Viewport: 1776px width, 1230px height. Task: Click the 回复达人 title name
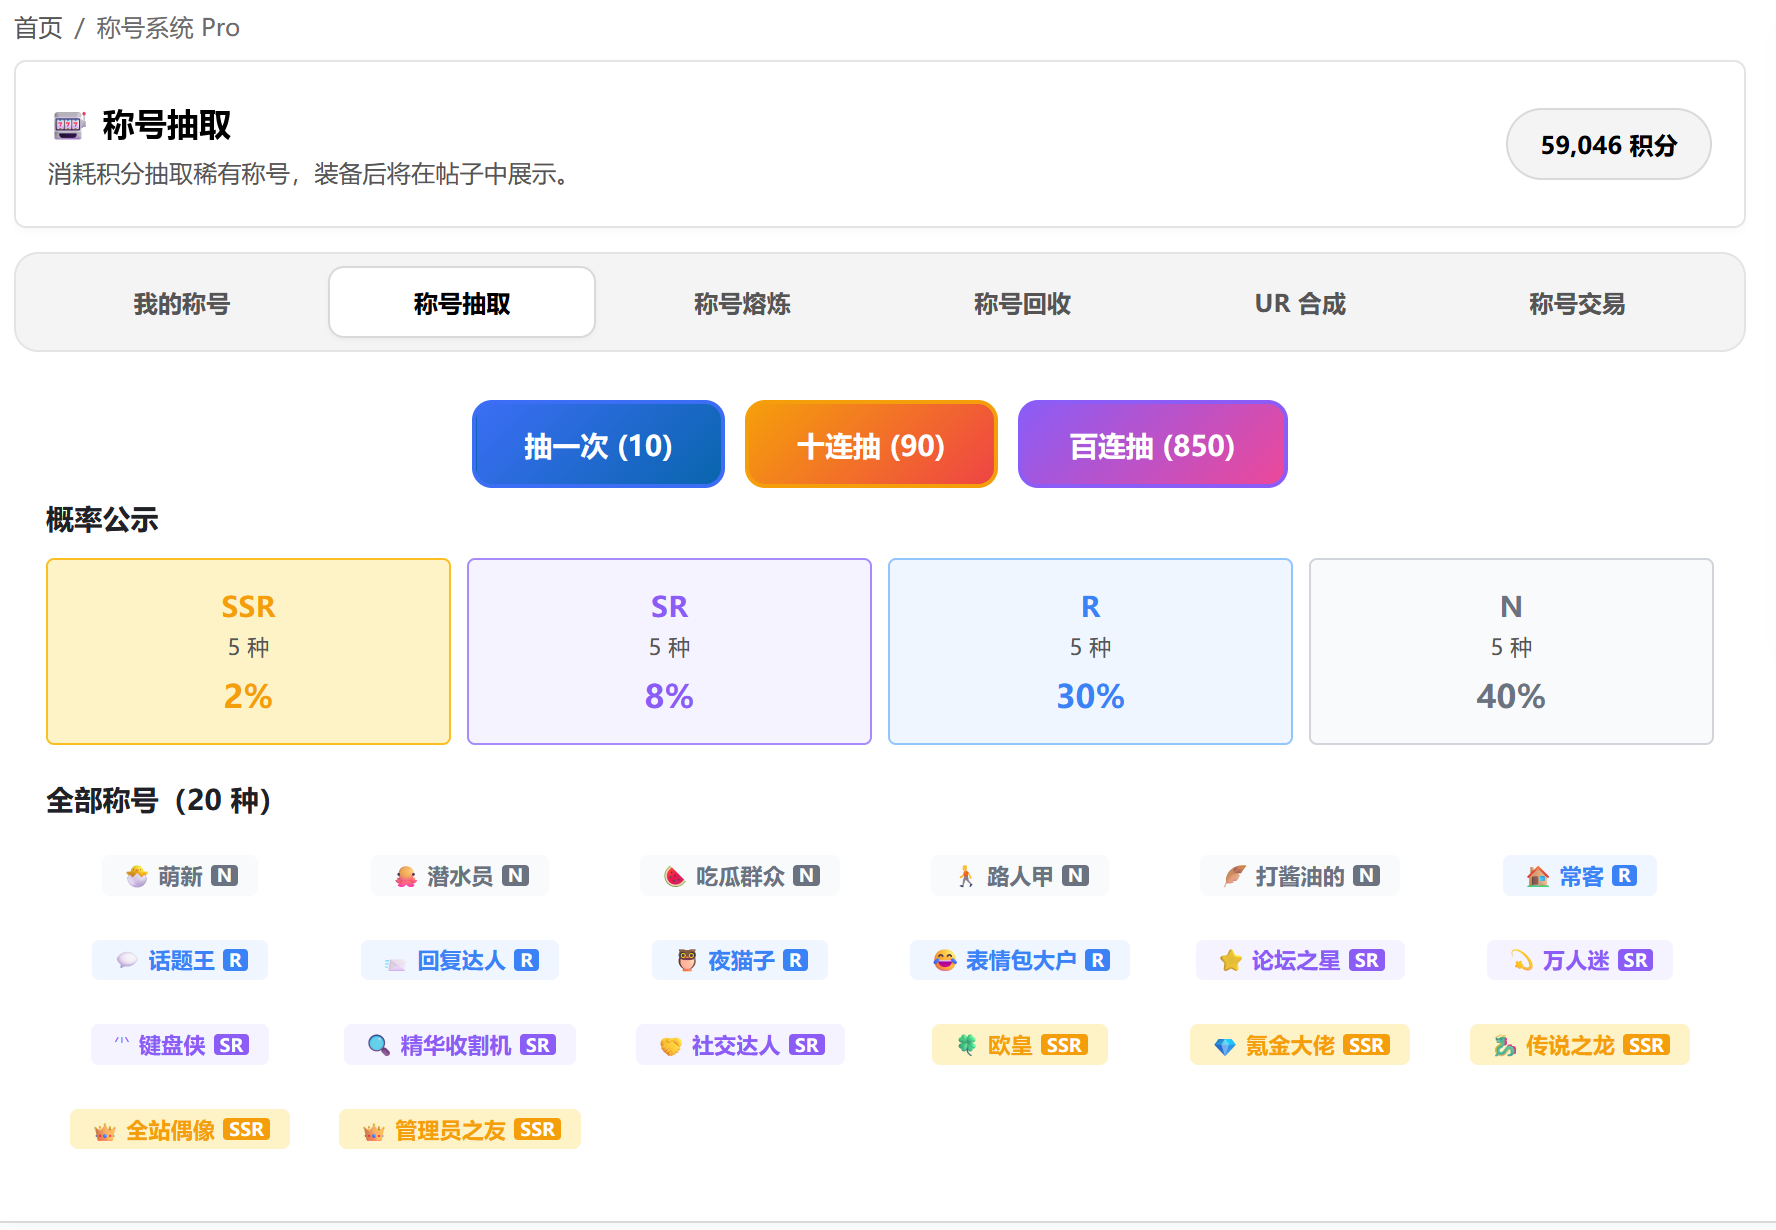tap(461, 961)
